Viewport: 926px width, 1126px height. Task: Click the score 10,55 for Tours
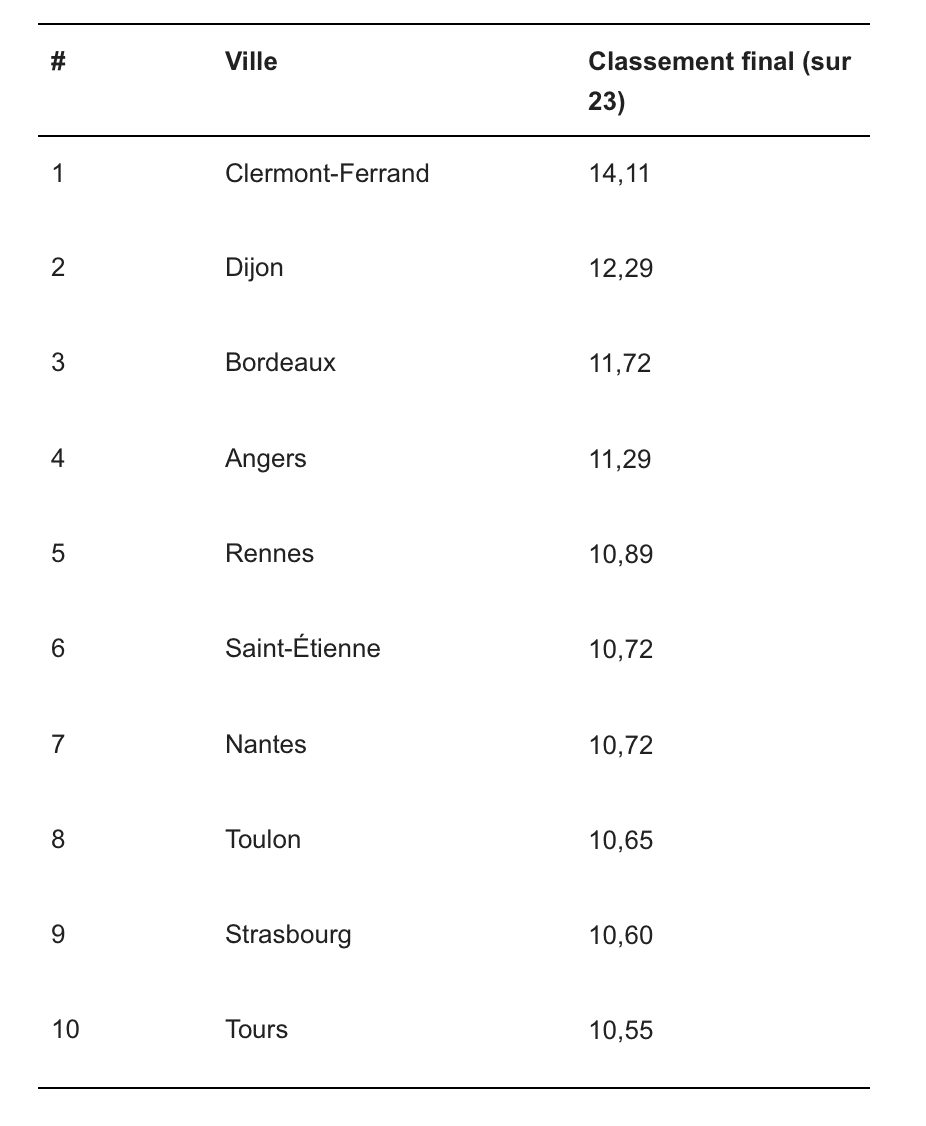[x=621, y=1030]
